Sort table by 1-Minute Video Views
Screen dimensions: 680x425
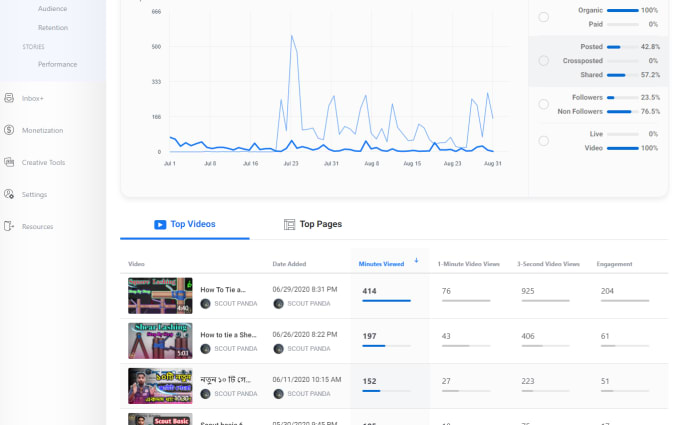click(x=468, y=264)
